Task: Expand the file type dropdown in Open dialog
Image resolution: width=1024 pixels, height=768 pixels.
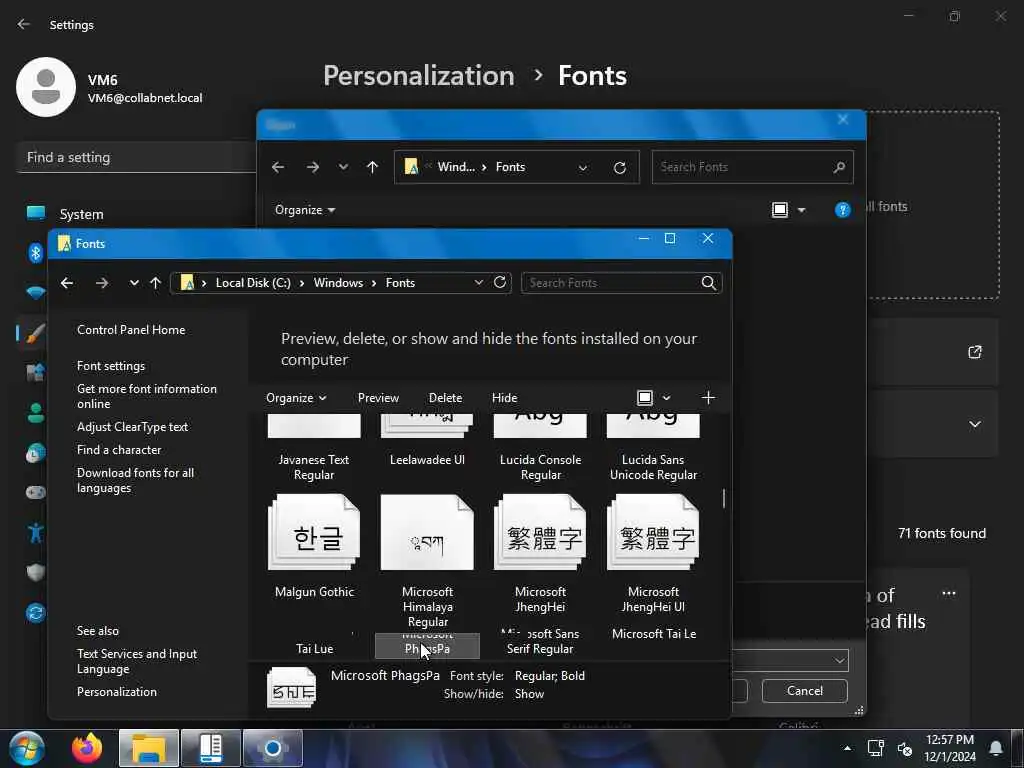Action: [x=839, y=660]
